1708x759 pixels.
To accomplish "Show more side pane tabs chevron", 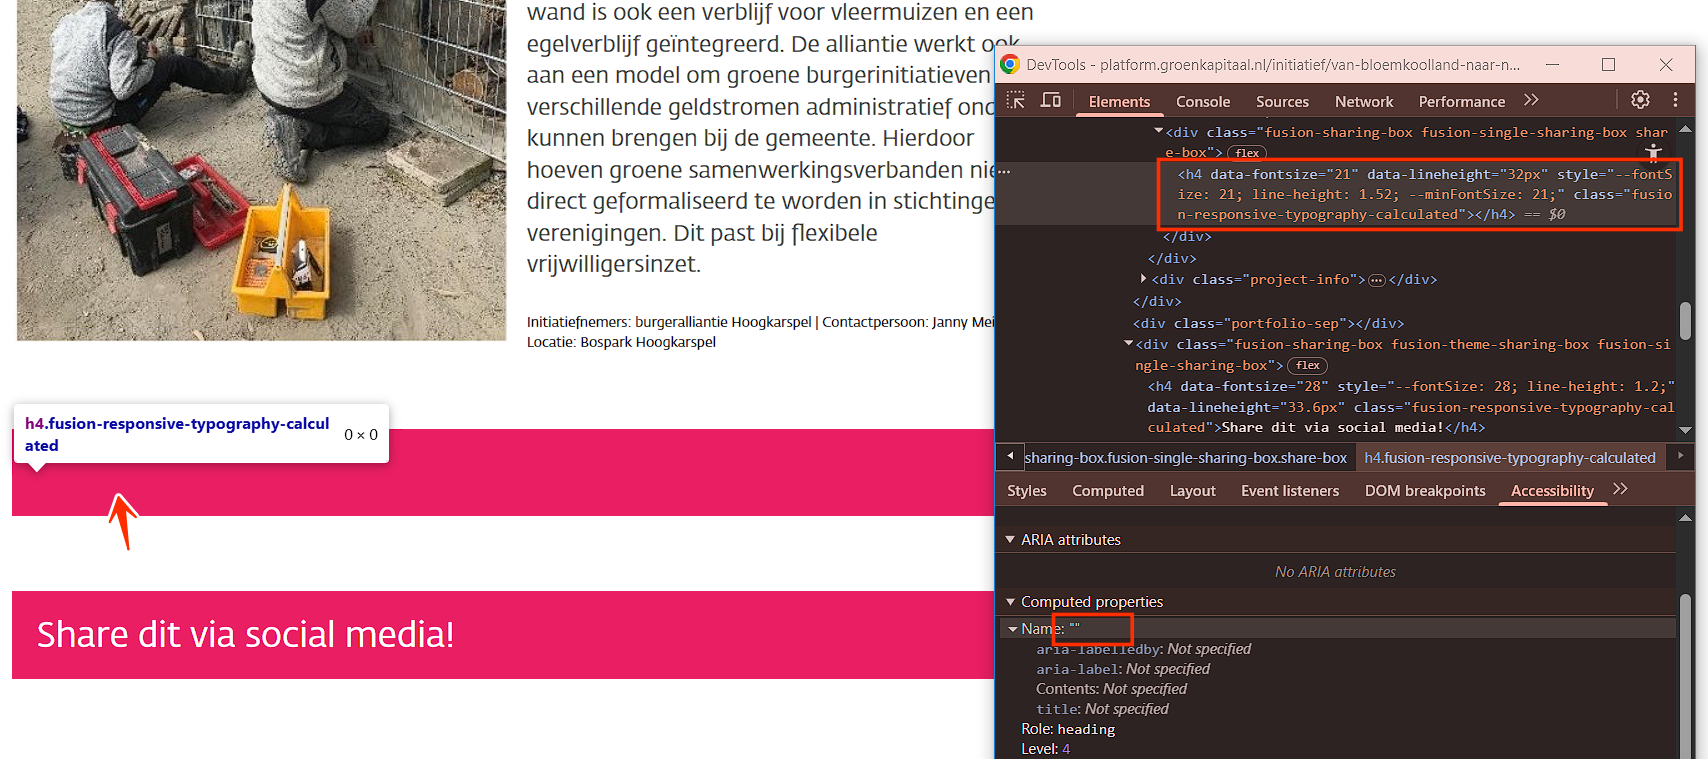I will pyautogui.click(x=1620, y=489).
